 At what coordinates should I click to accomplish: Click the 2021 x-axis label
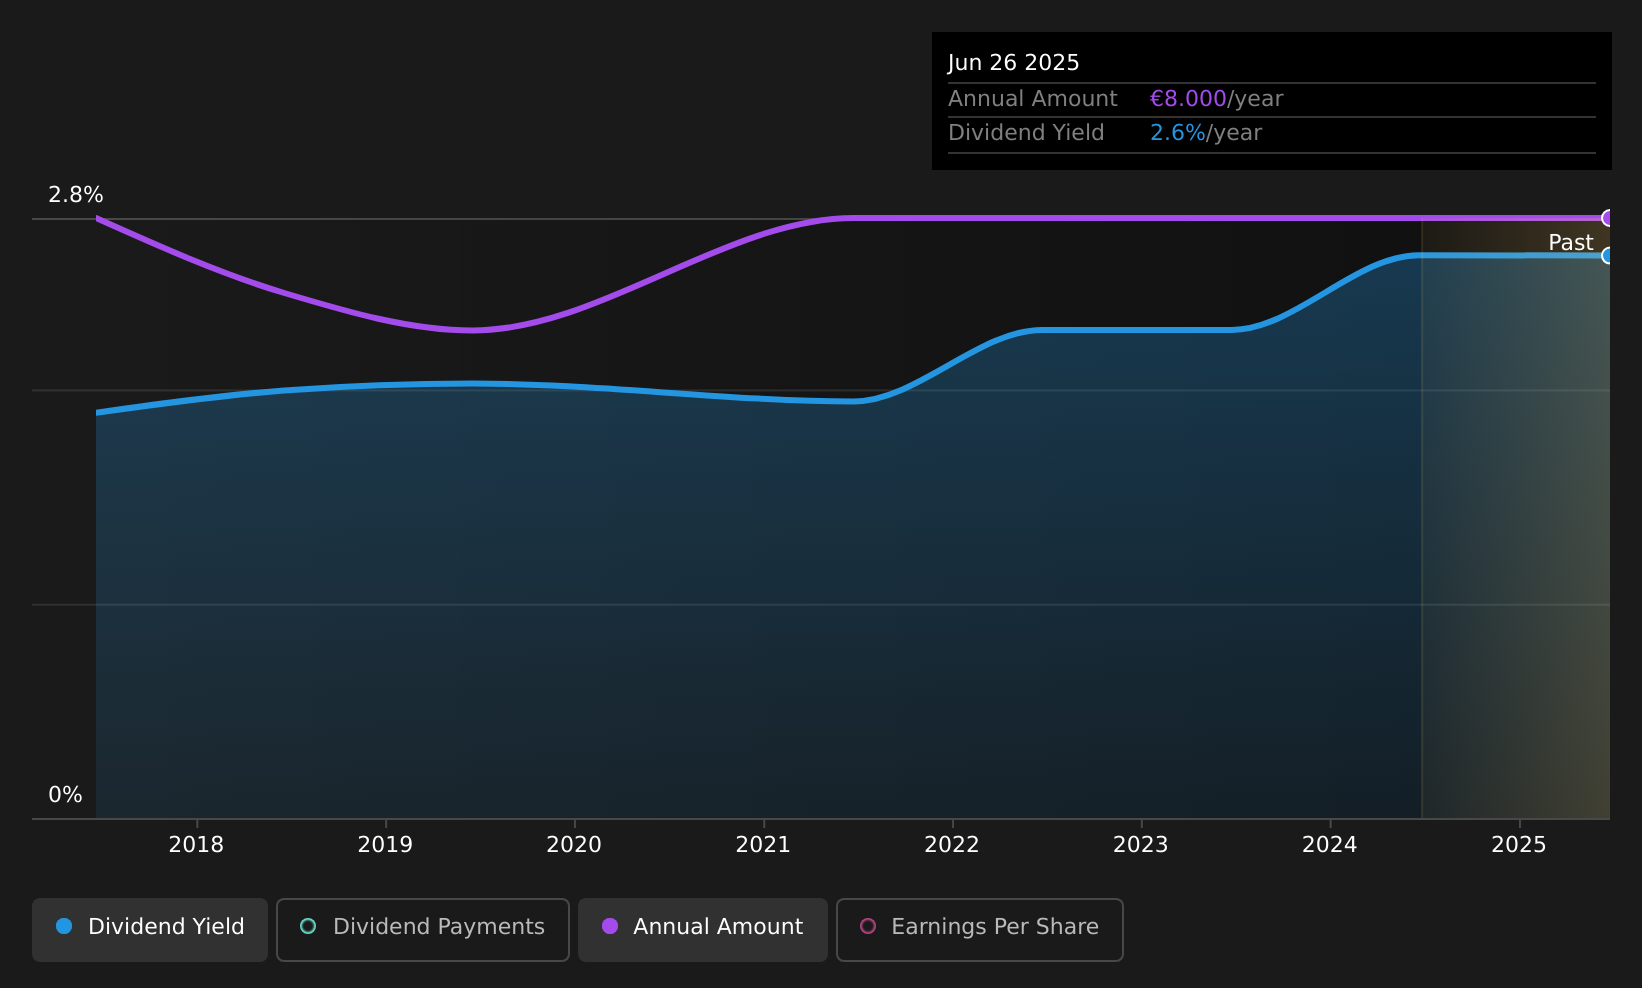tap(763, 845)
